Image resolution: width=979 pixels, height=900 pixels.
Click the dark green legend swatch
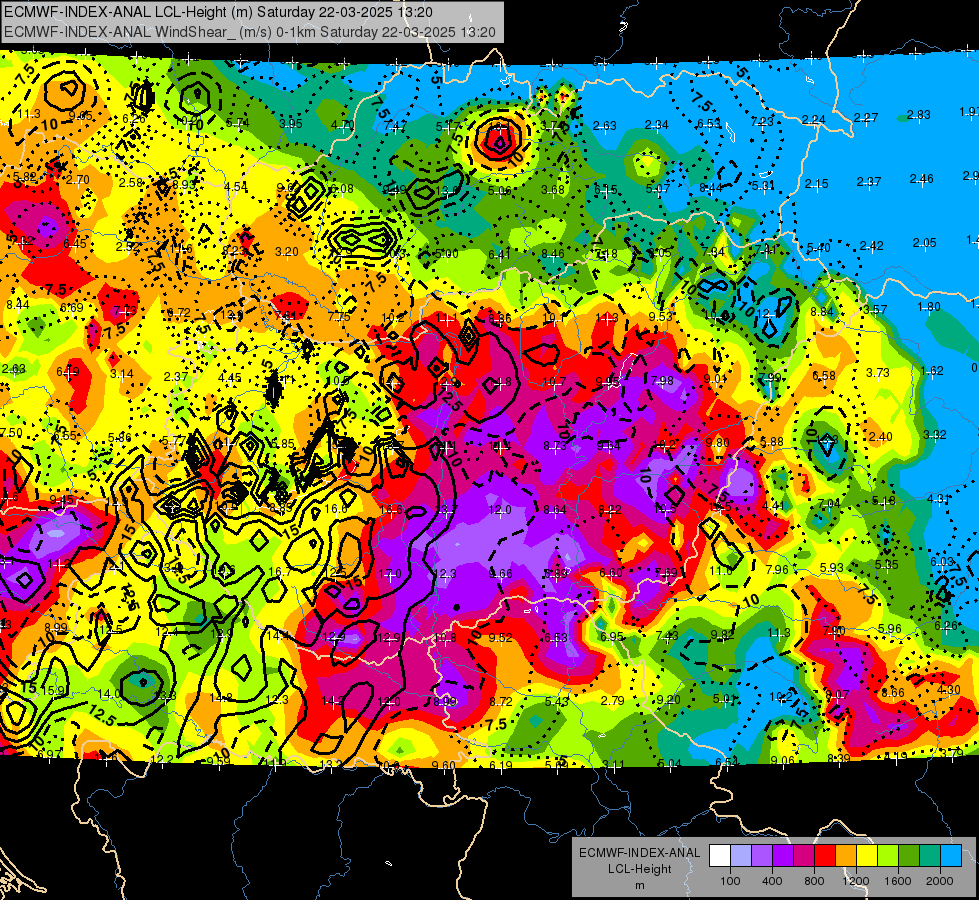tap(909, 856)
